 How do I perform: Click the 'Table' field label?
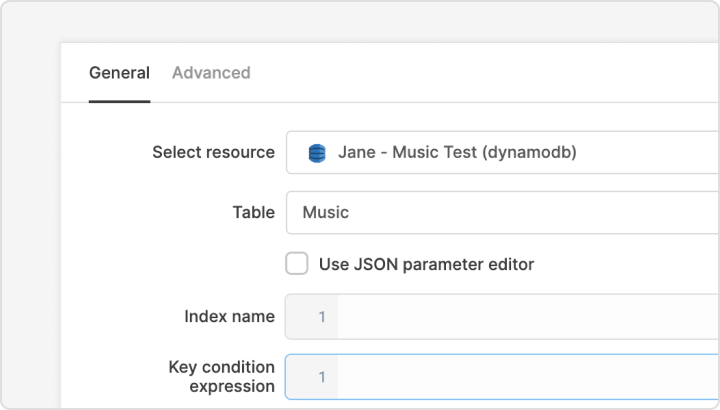tap(253, 212)
